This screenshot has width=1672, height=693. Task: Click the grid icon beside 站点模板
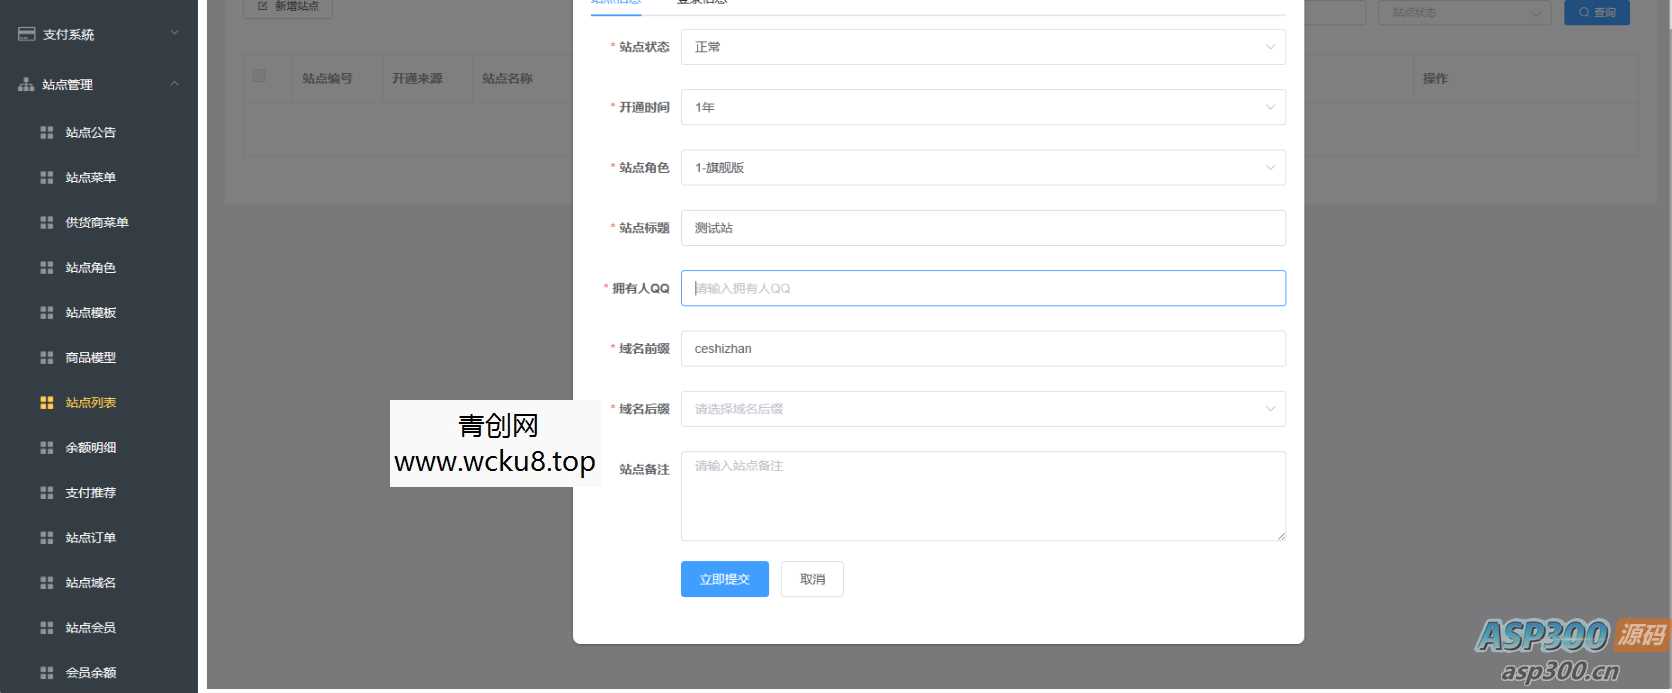click(46, 312)
